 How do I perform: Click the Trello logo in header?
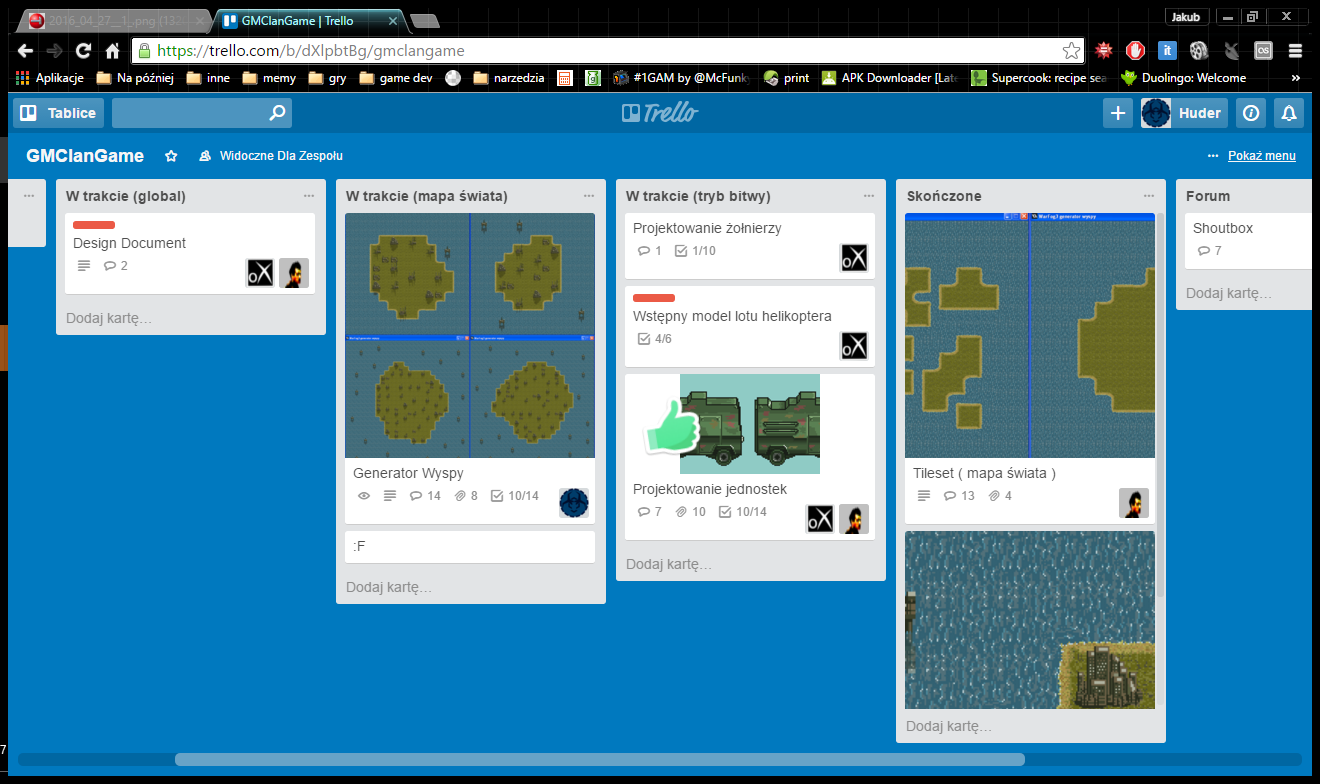point(660,113)
